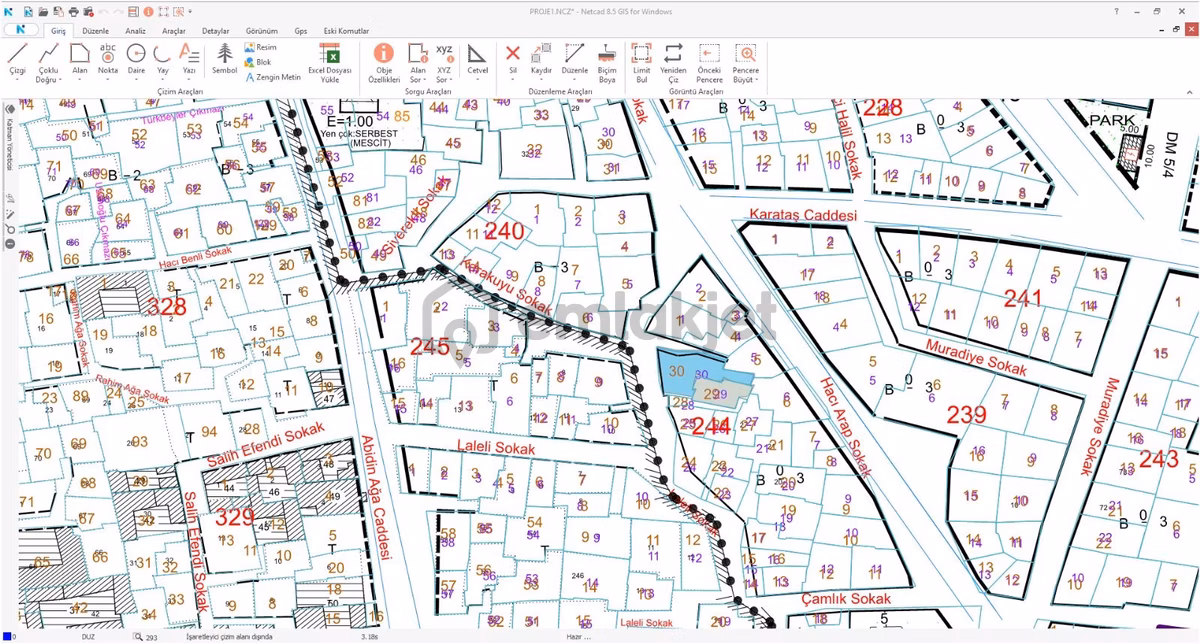Switch to the Düzenle ribbon tab
This screenshot has width=1200, height=644.
click(x=96, y=31)
